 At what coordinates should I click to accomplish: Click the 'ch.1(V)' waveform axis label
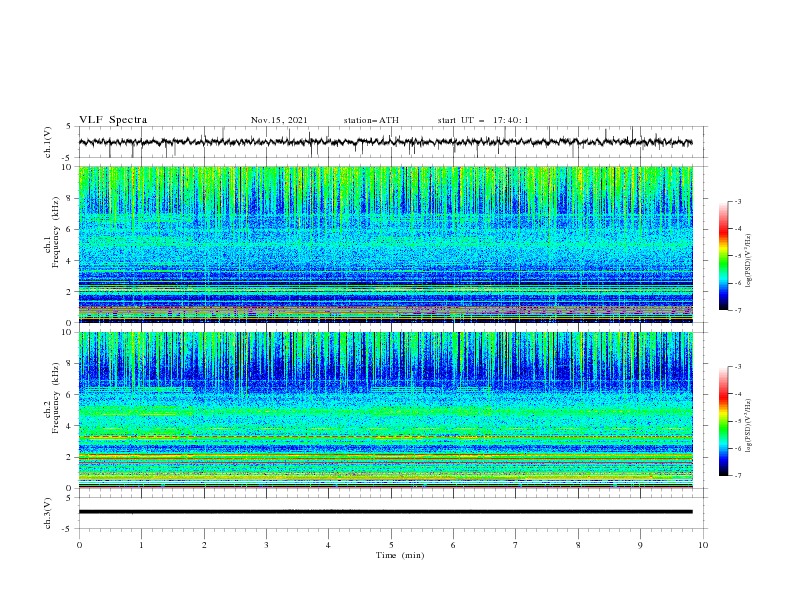[x=48, y=142]
